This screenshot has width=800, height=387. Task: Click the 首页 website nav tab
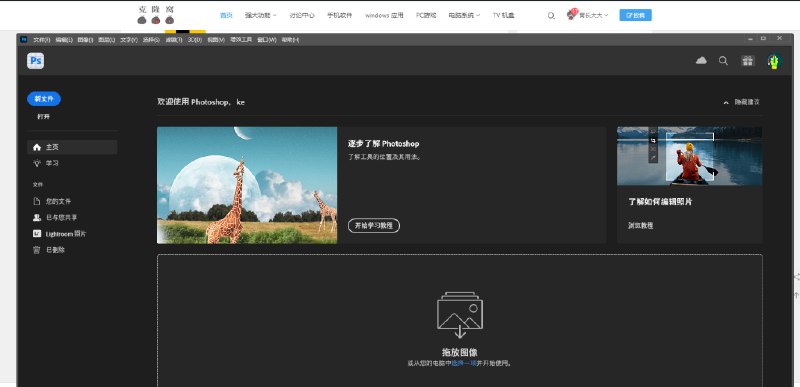coord(226,15)
